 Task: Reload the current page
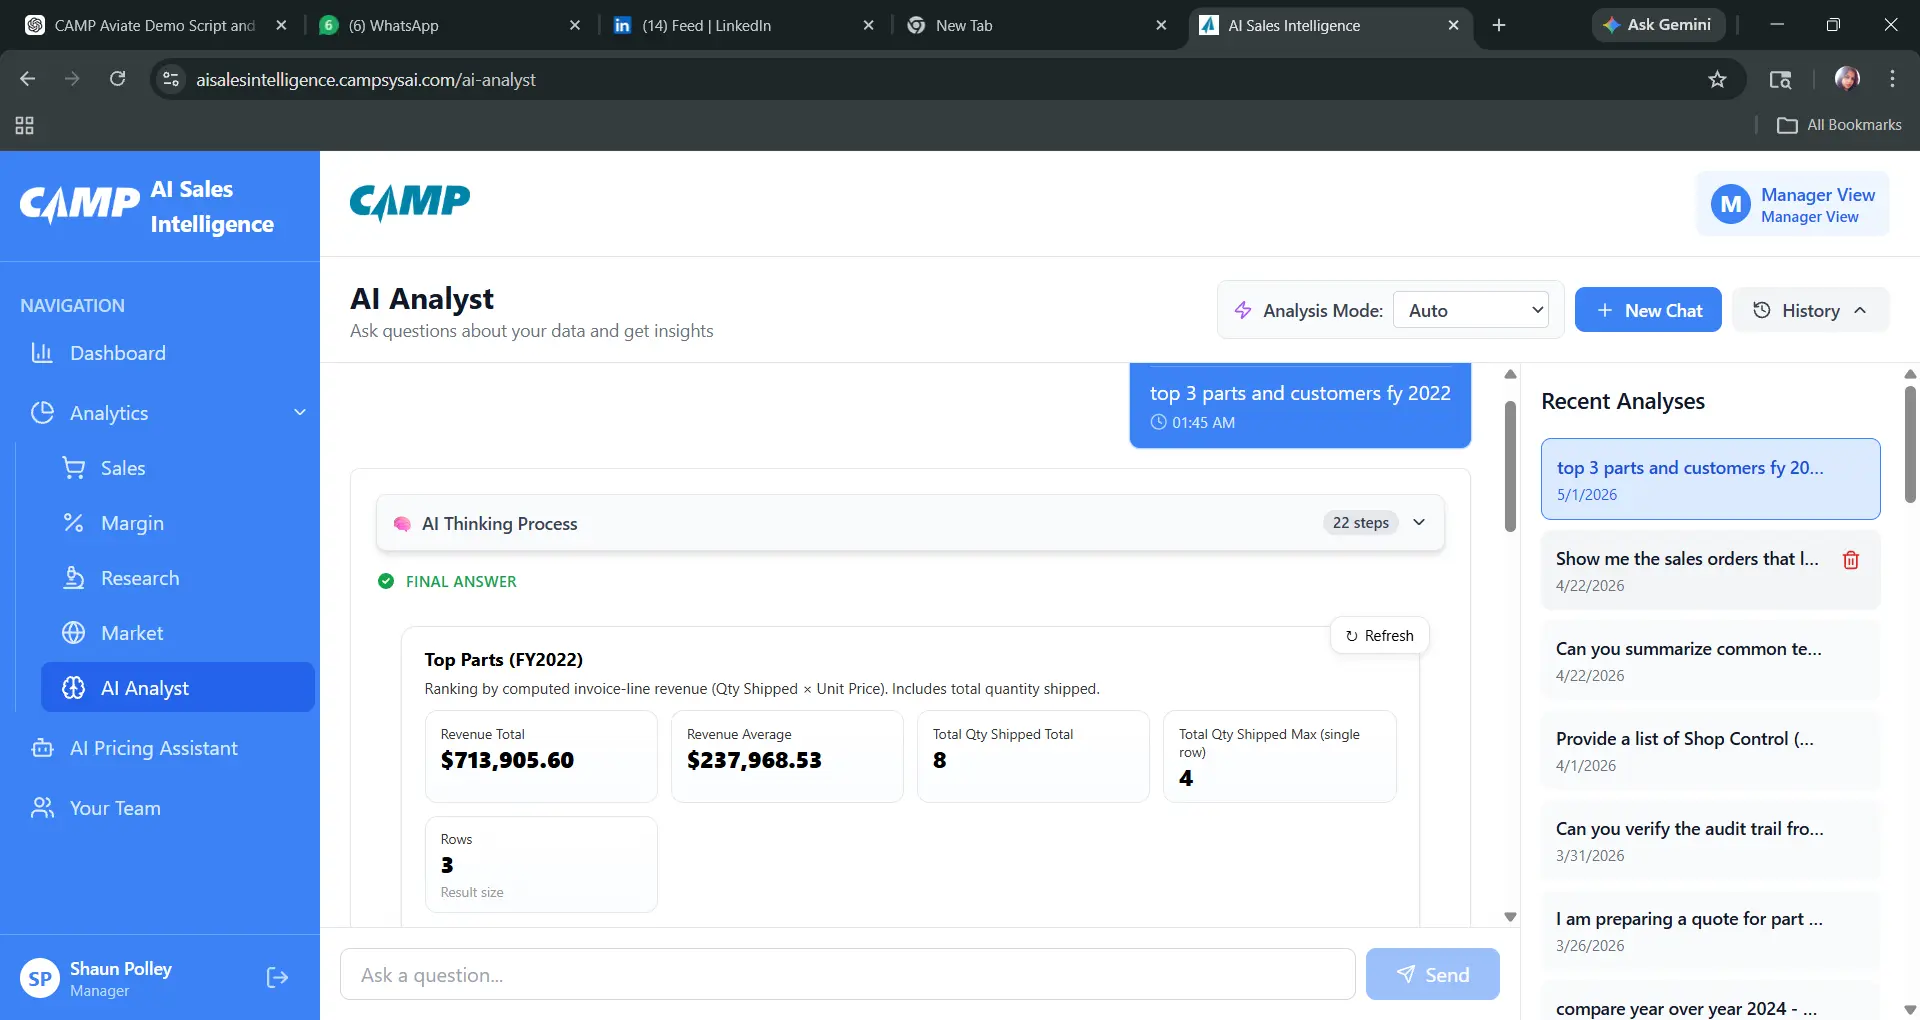[117, 79]
